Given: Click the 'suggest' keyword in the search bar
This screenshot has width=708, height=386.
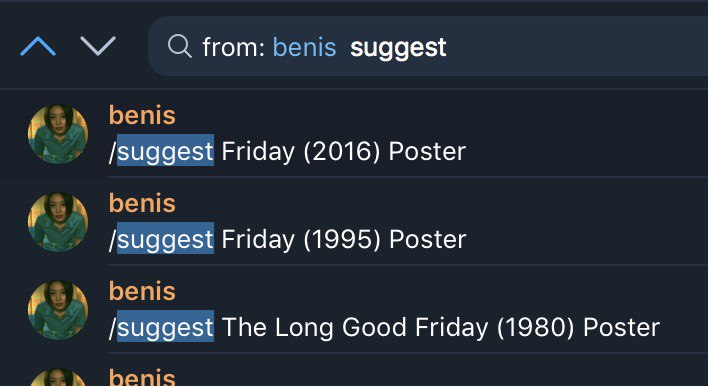Looking at the screenshot, I should pos(398,48).
